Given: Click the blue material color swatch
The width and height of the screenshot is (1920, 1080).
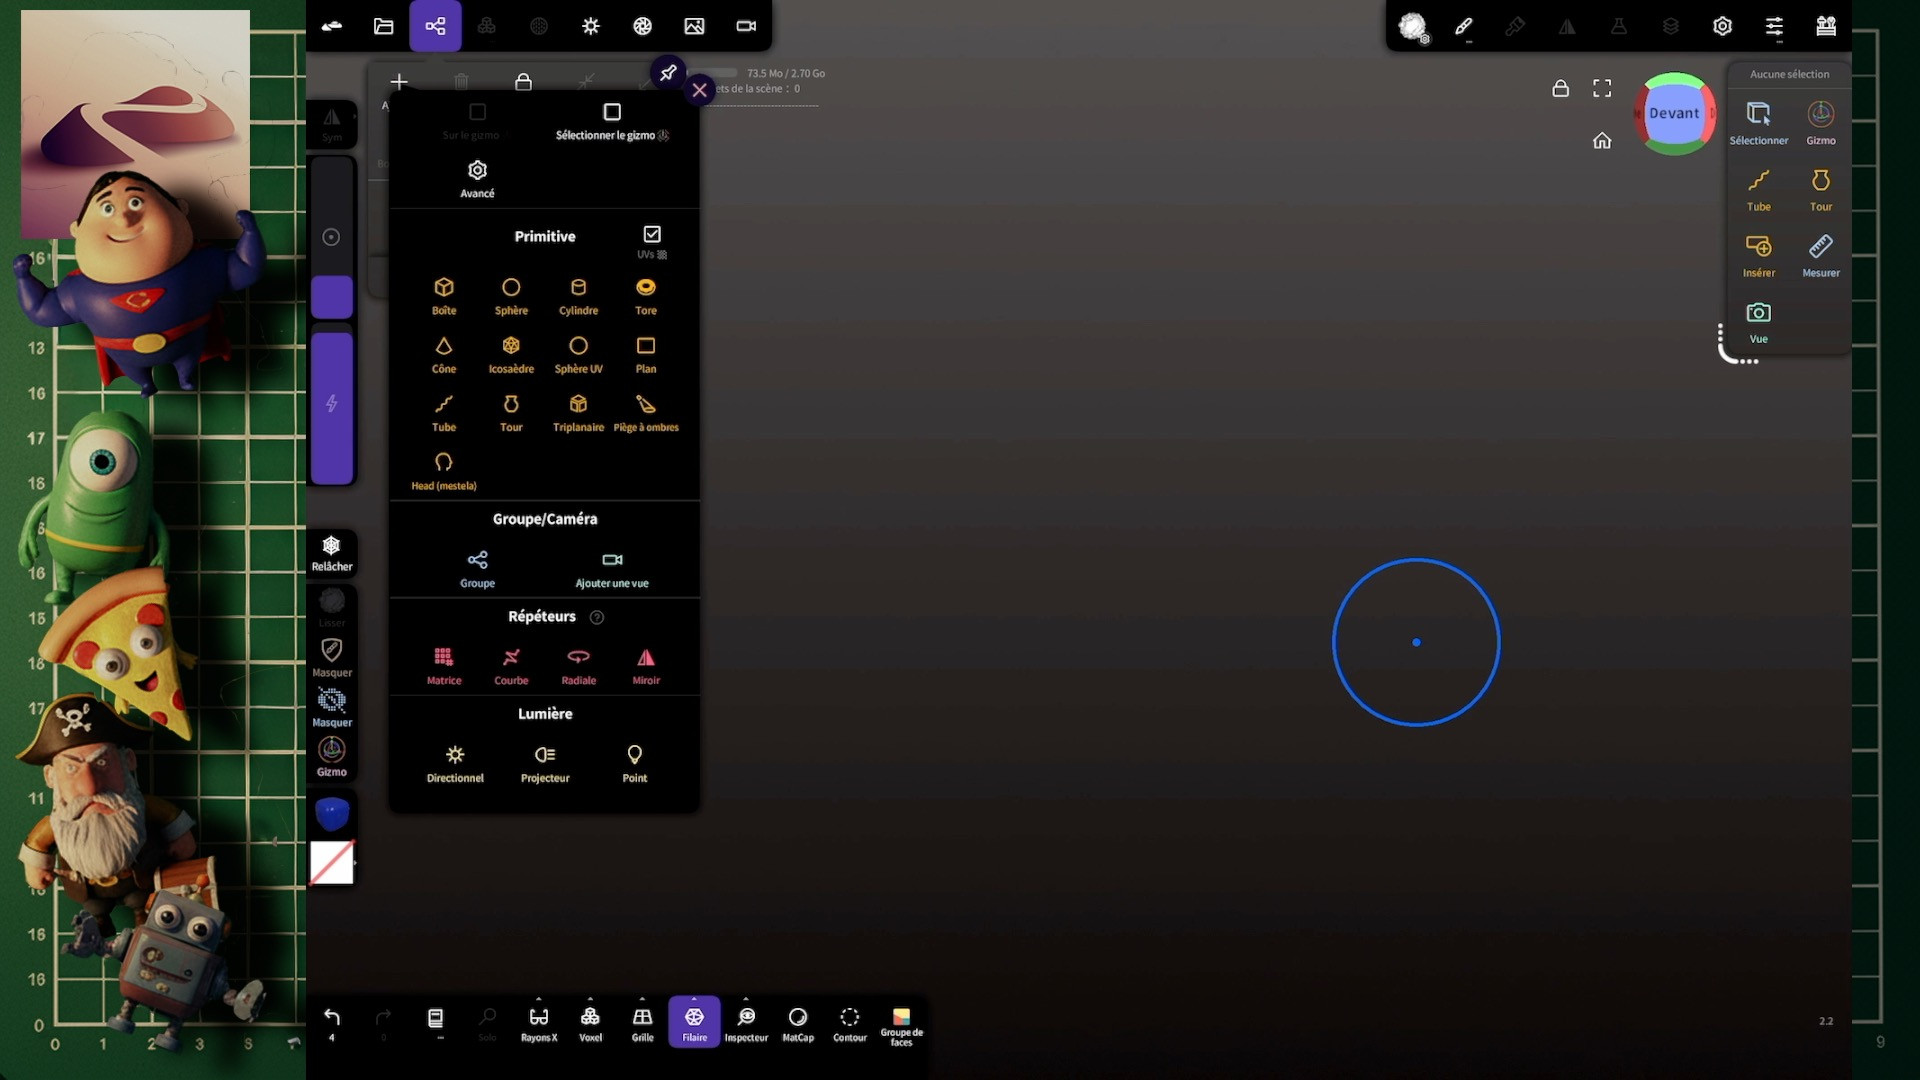Looking at the screenshot, I should coord(332,813).
